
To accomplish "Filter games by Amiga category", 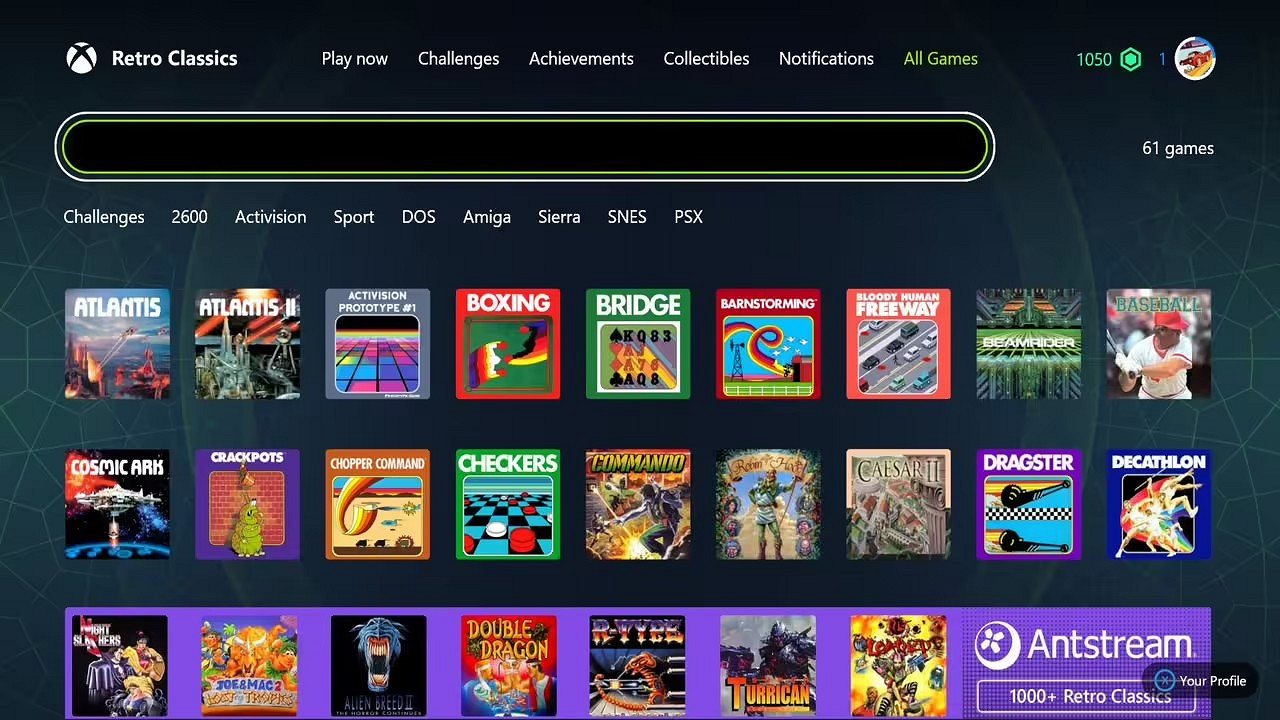I will [x=487, y=217].
